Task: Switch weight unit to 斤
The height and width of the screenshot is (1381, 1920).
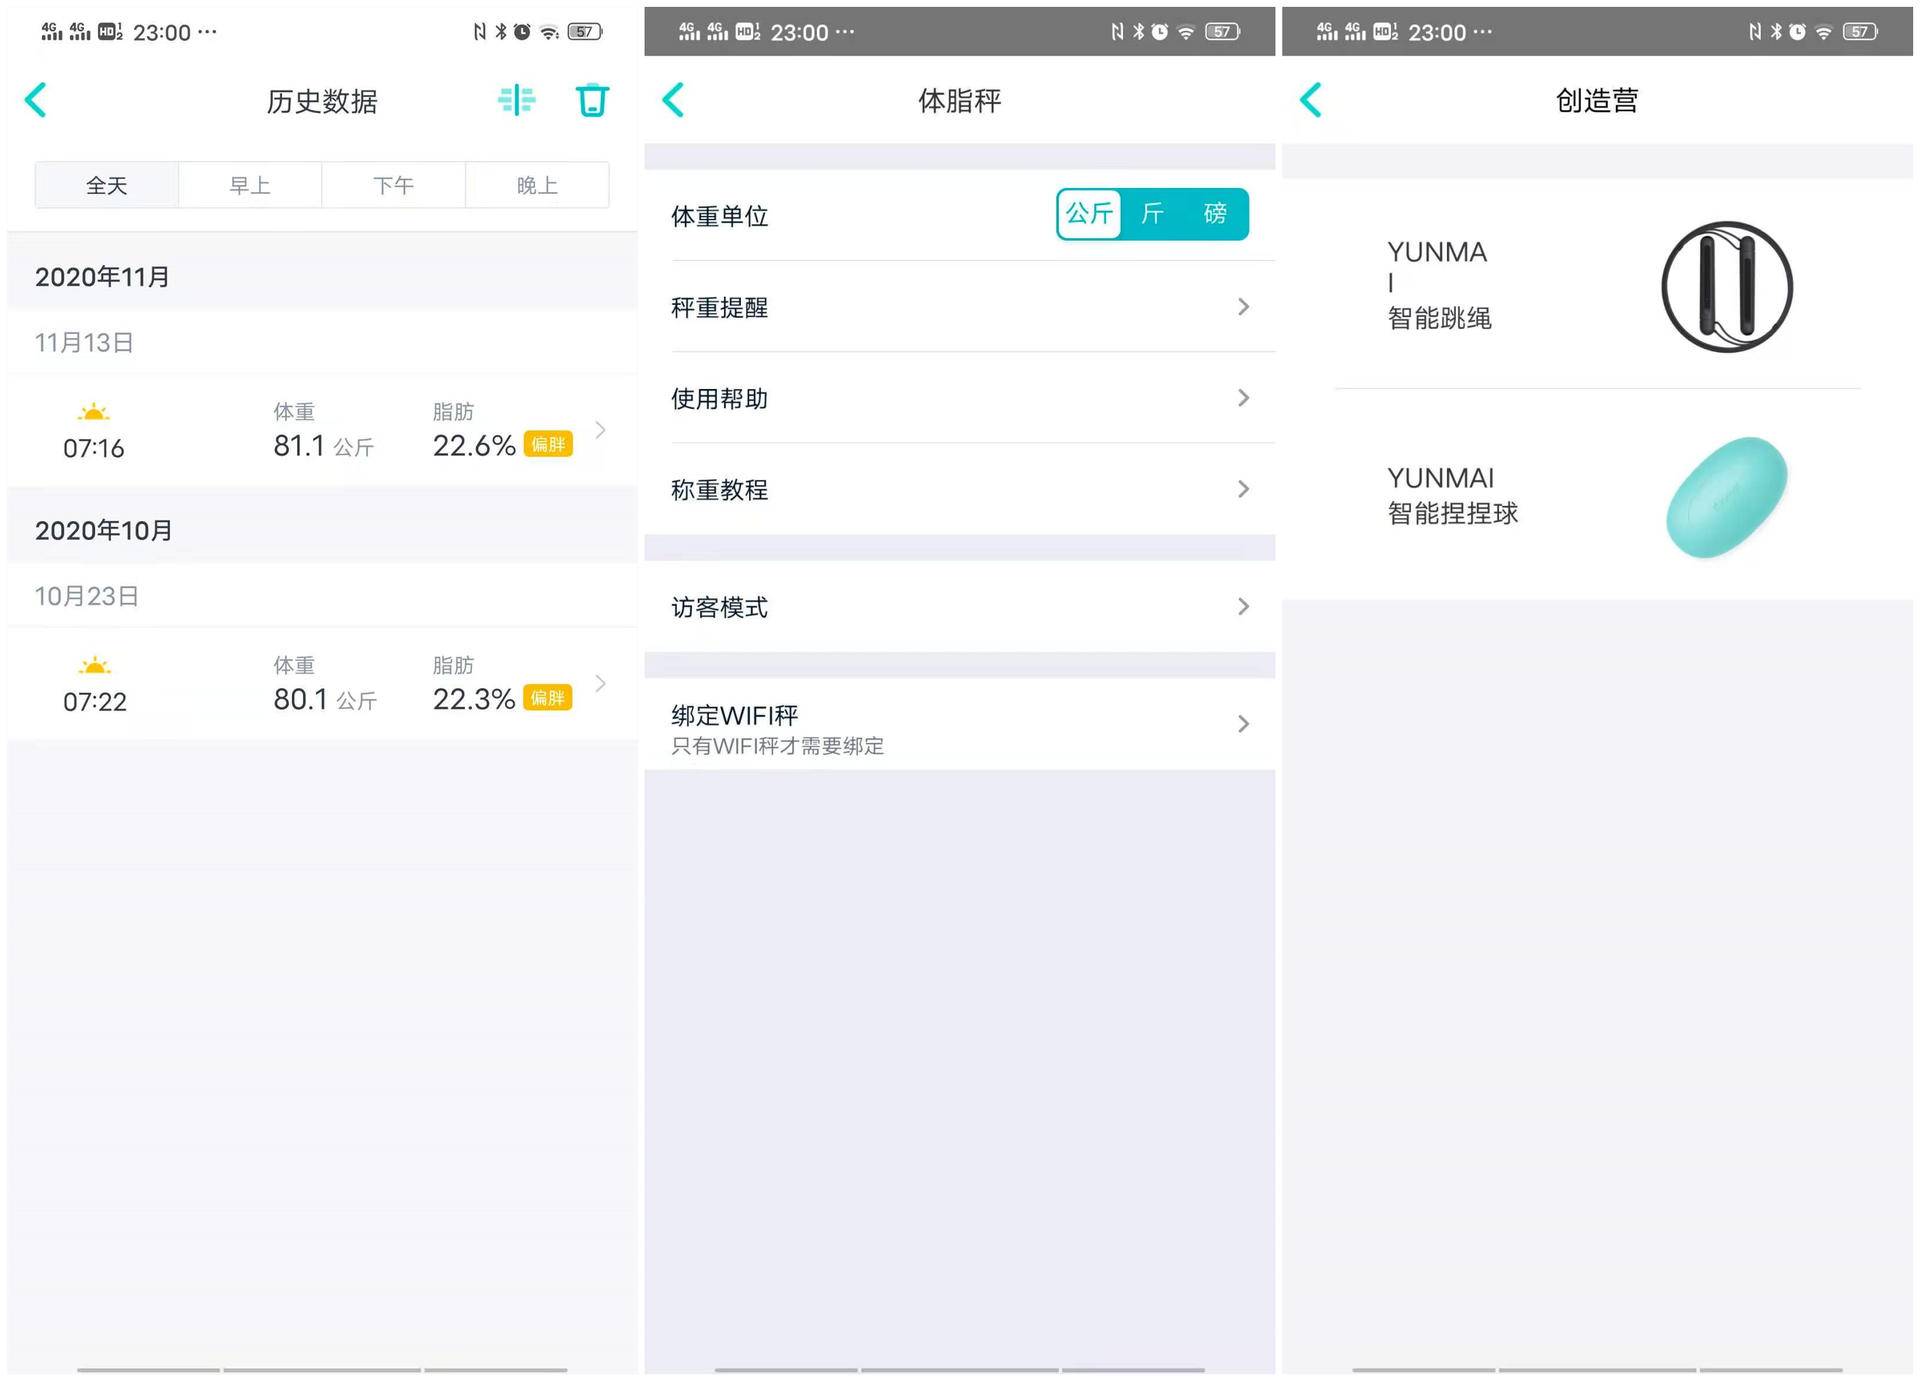Action: 1152,214
